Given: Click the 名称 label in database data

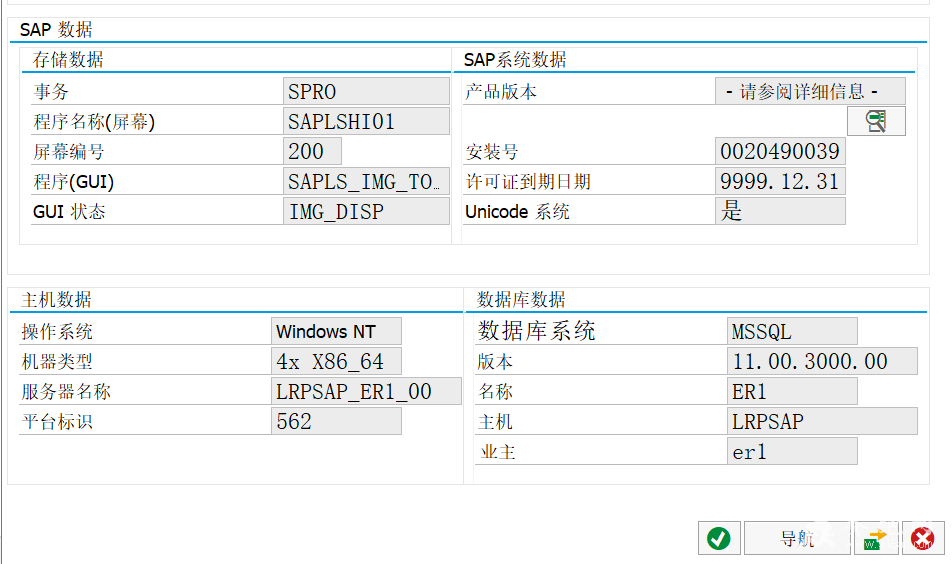Looking at the screenshot, I should click(x=495, y=391).
